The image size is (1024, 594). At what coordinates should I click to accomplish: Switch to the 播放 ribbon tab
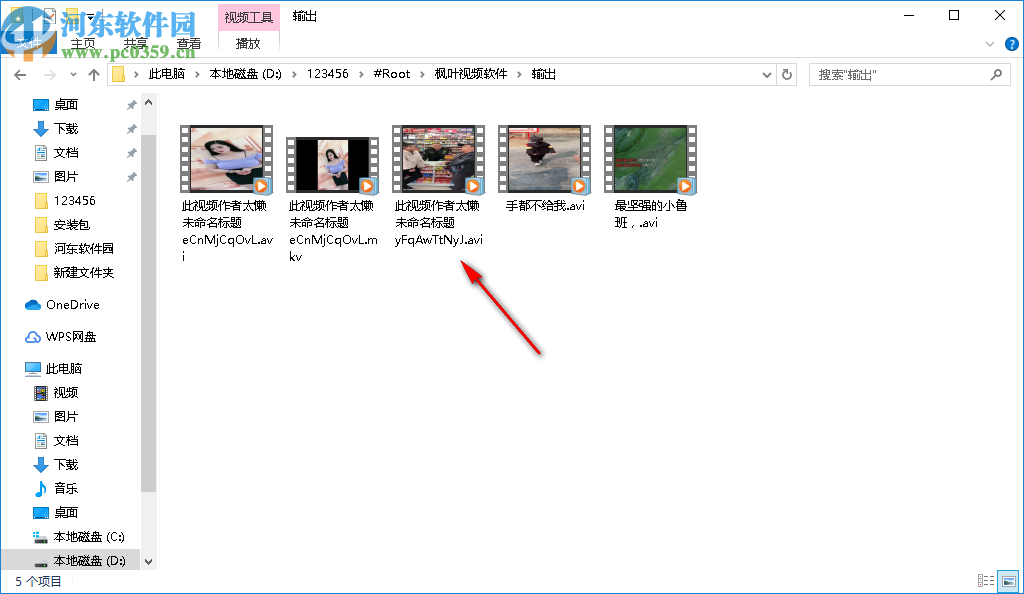248,44
